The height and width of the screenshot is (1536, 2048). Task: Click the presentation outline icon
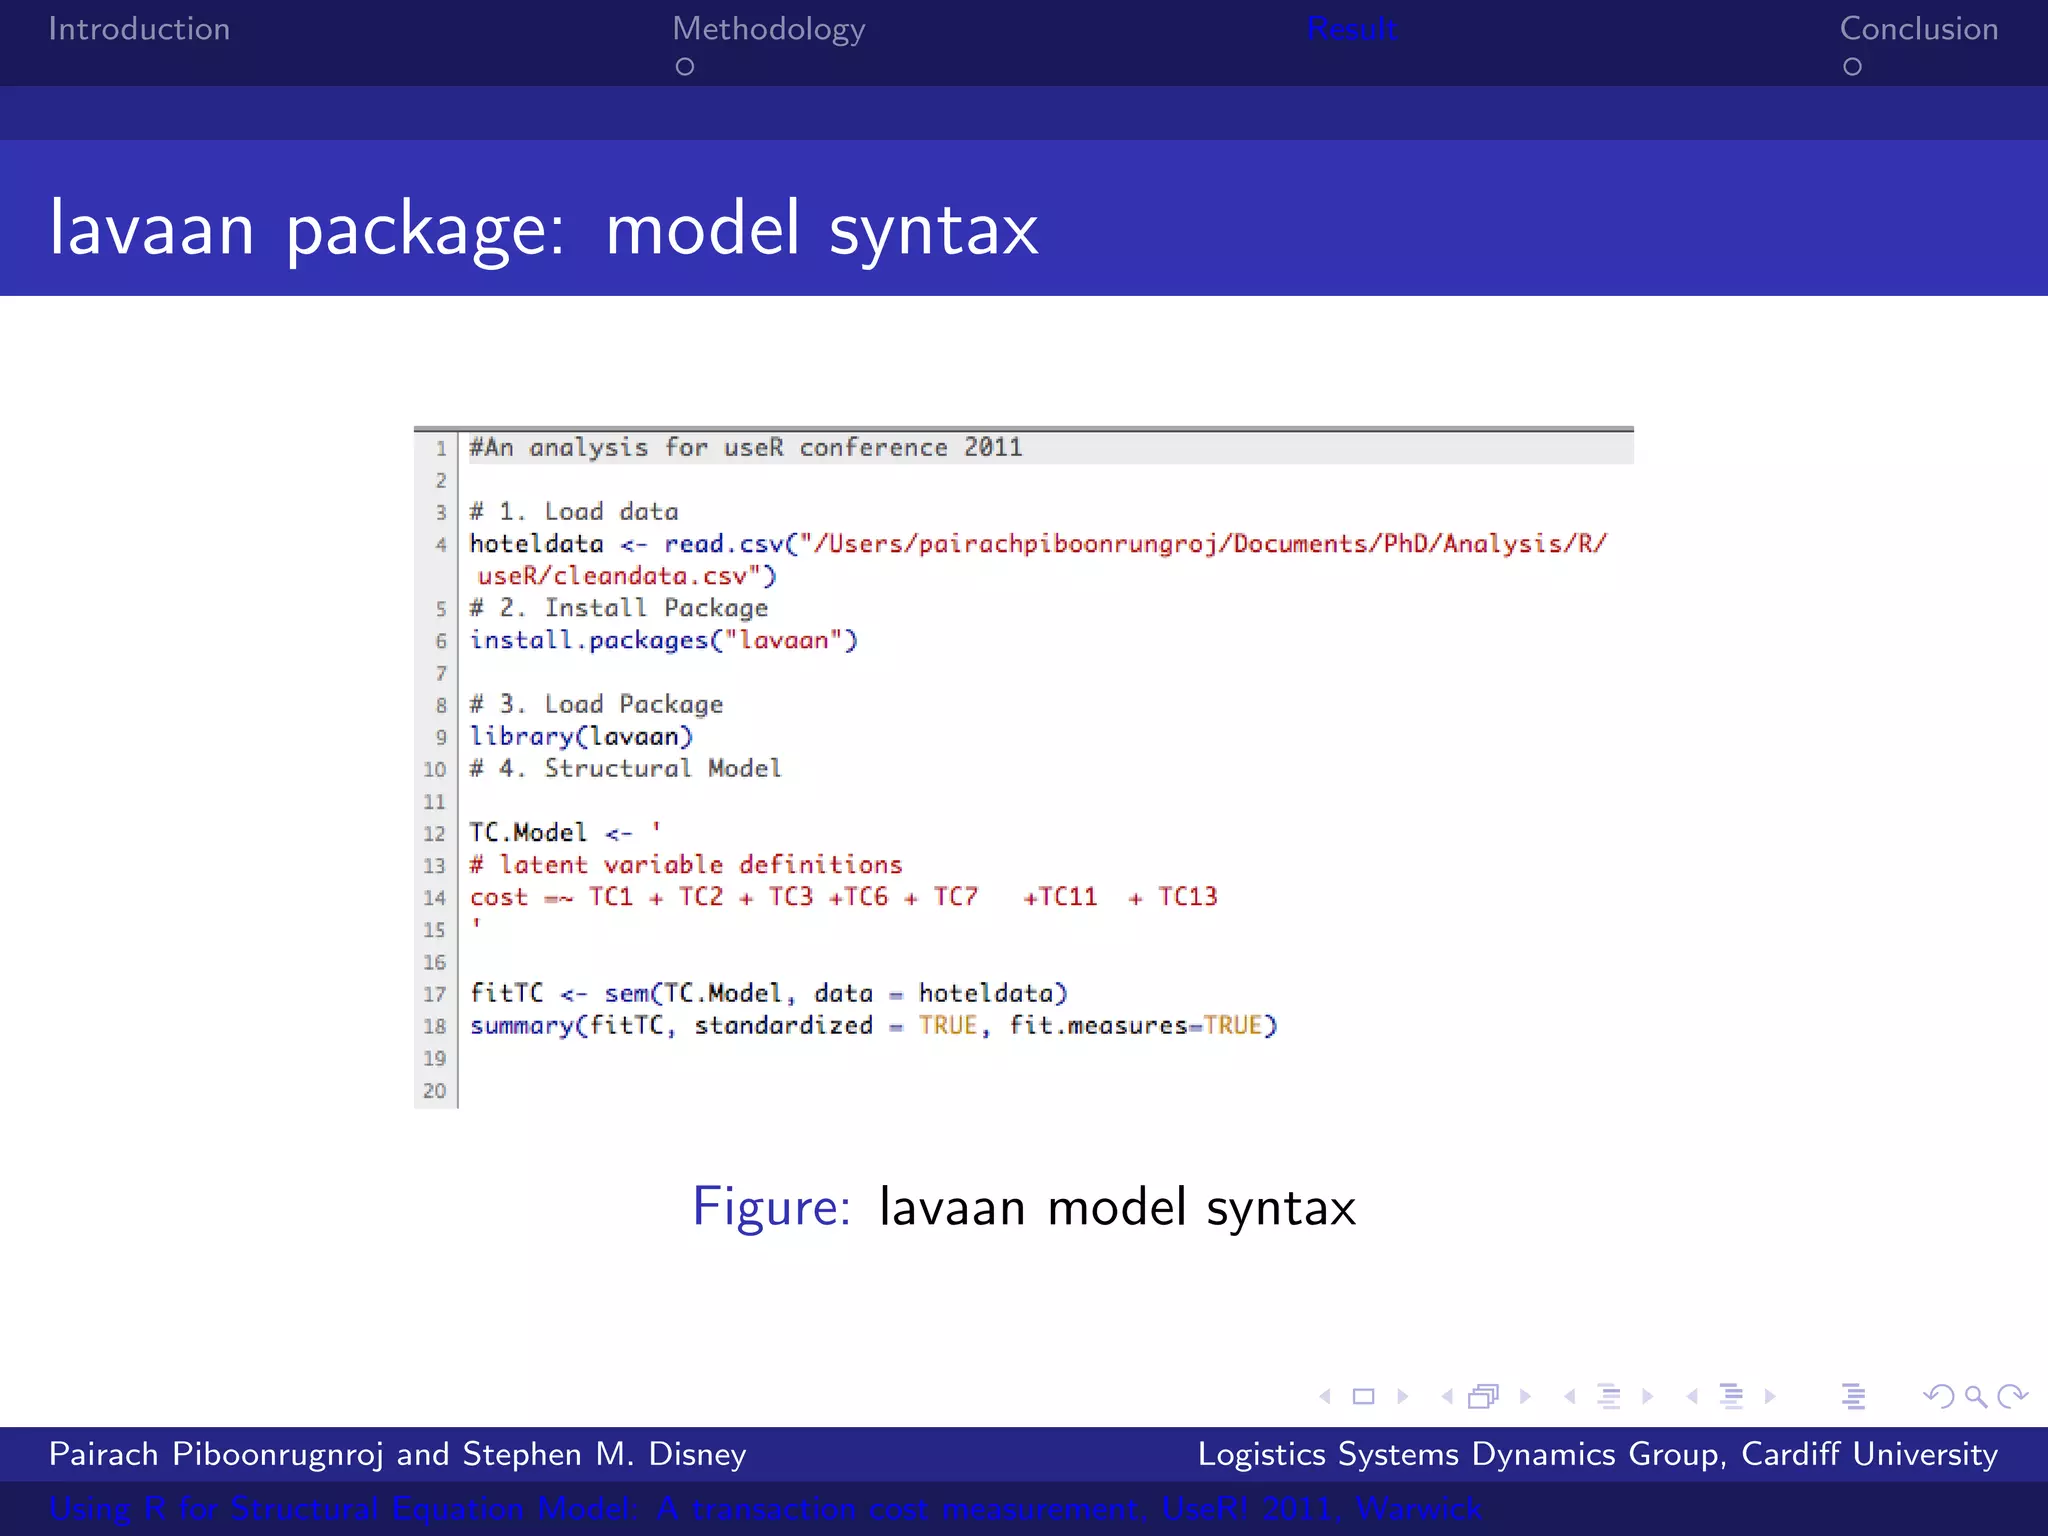click(1853, 1396)
